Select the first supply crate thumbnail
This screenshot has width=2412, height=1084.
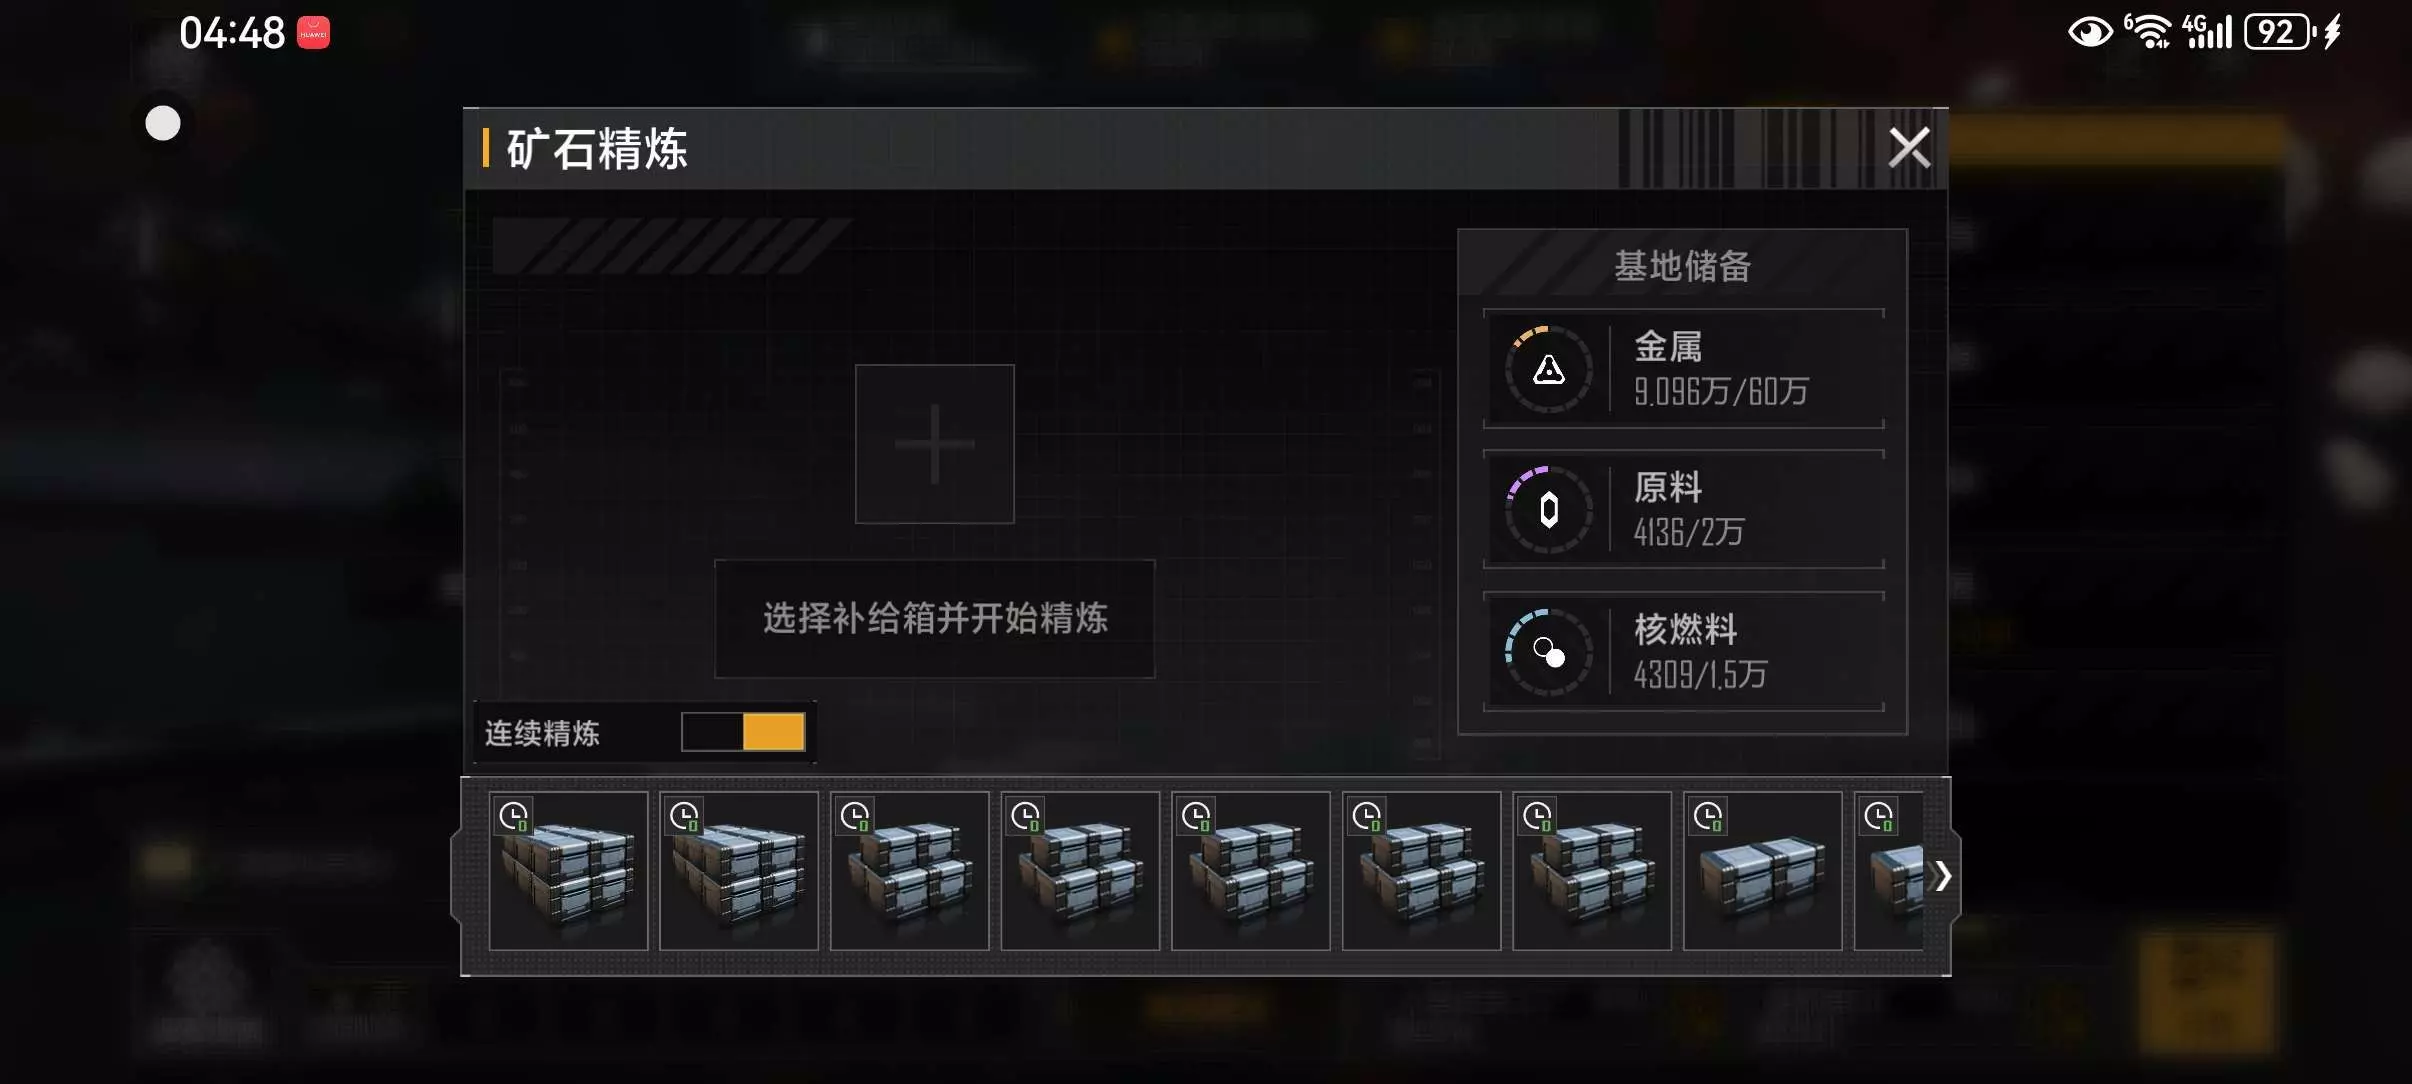click(x=568, y=871)
